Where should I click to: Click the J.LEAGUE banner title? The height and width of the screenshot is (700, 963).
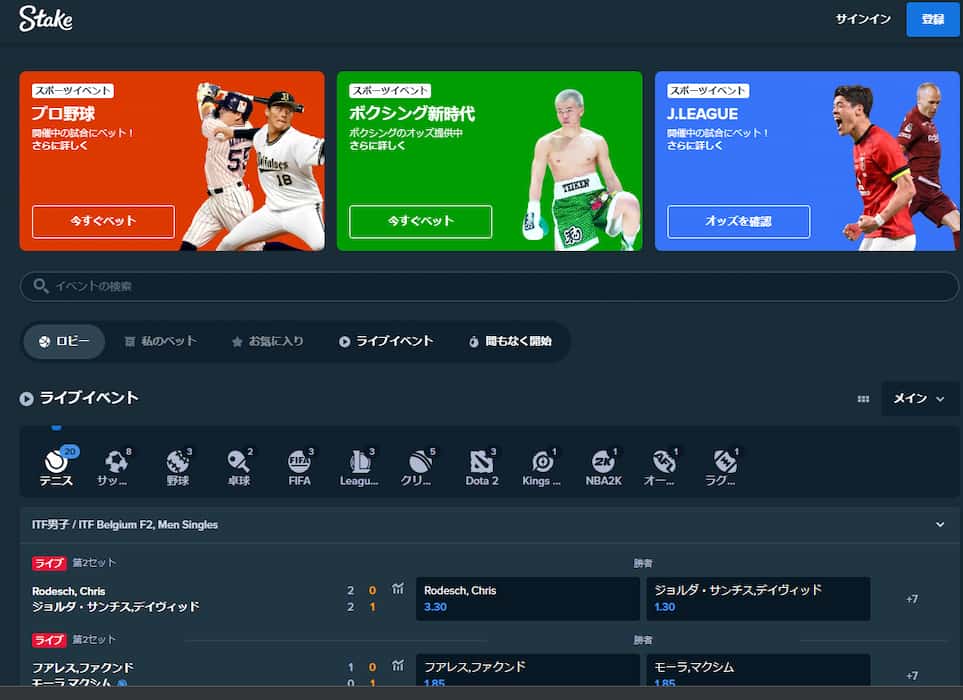pos(703,114)
